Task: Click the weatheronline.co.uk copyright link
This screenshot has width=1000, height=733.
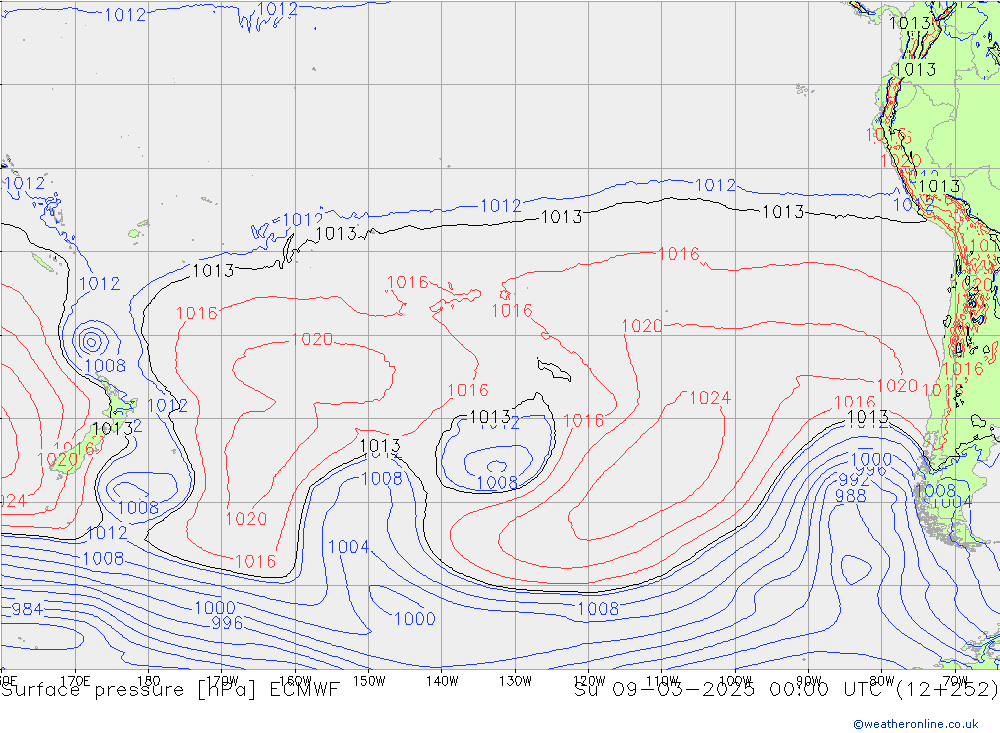Action: (x=916, y=723)
